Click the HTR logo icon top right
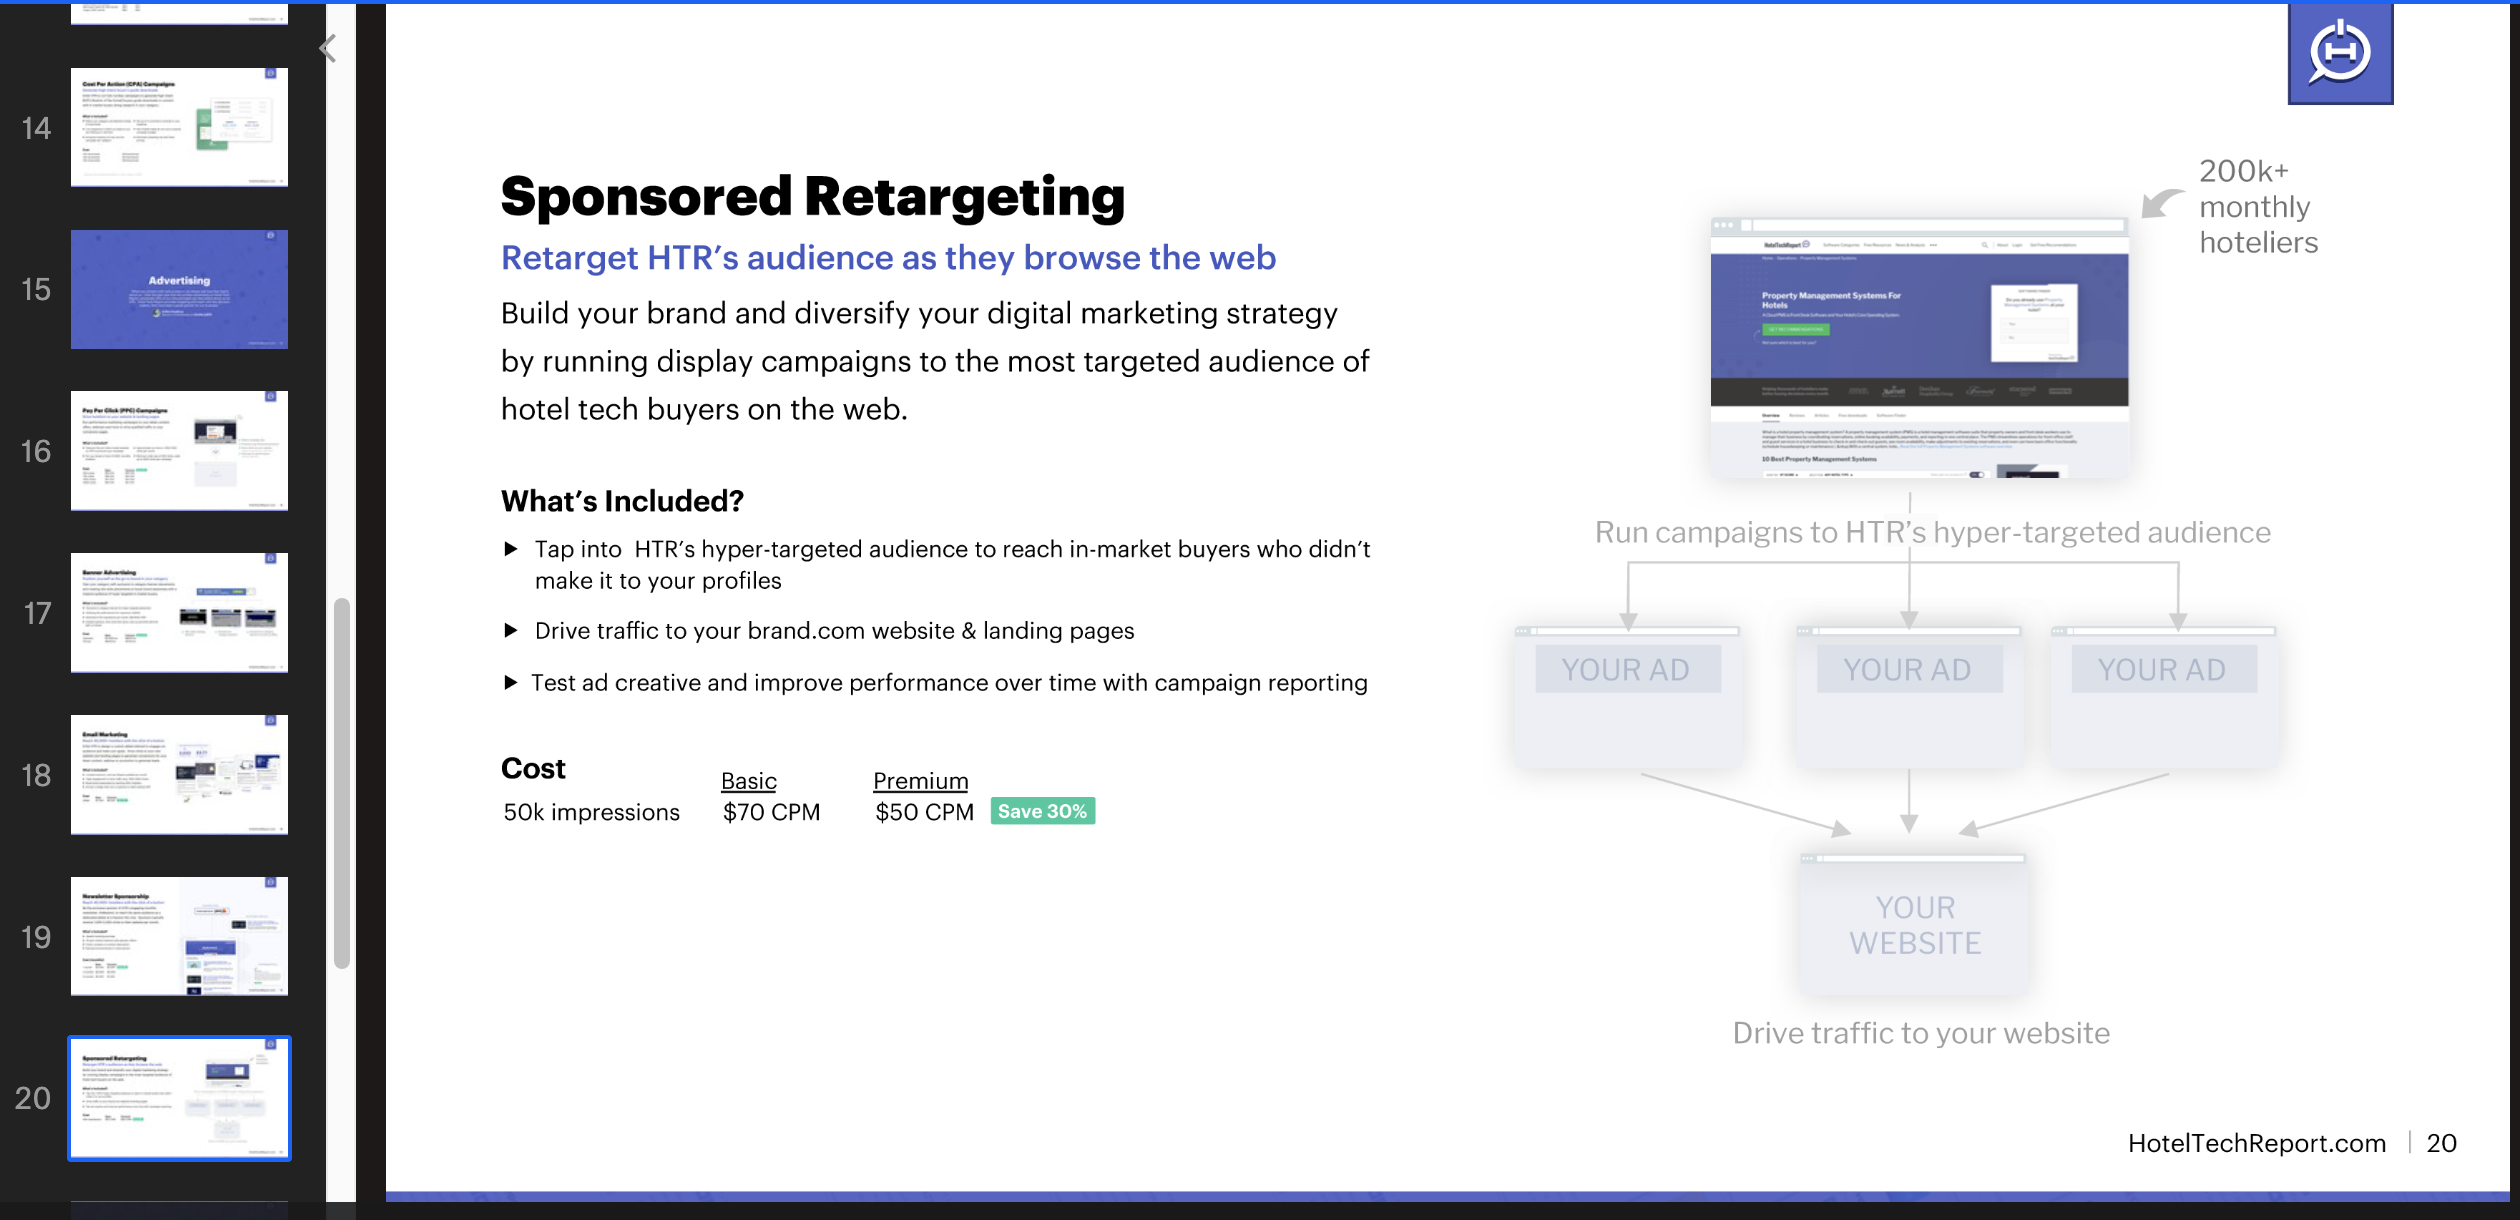The width and height of the screenshot is (2520, 1220). (x=2339, y=52)
